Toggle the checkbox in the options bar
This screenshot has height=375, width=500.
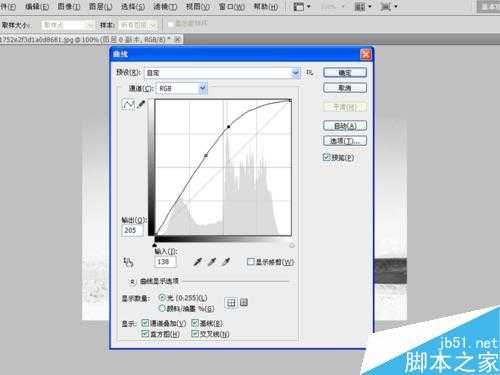(x=171, y=24)
